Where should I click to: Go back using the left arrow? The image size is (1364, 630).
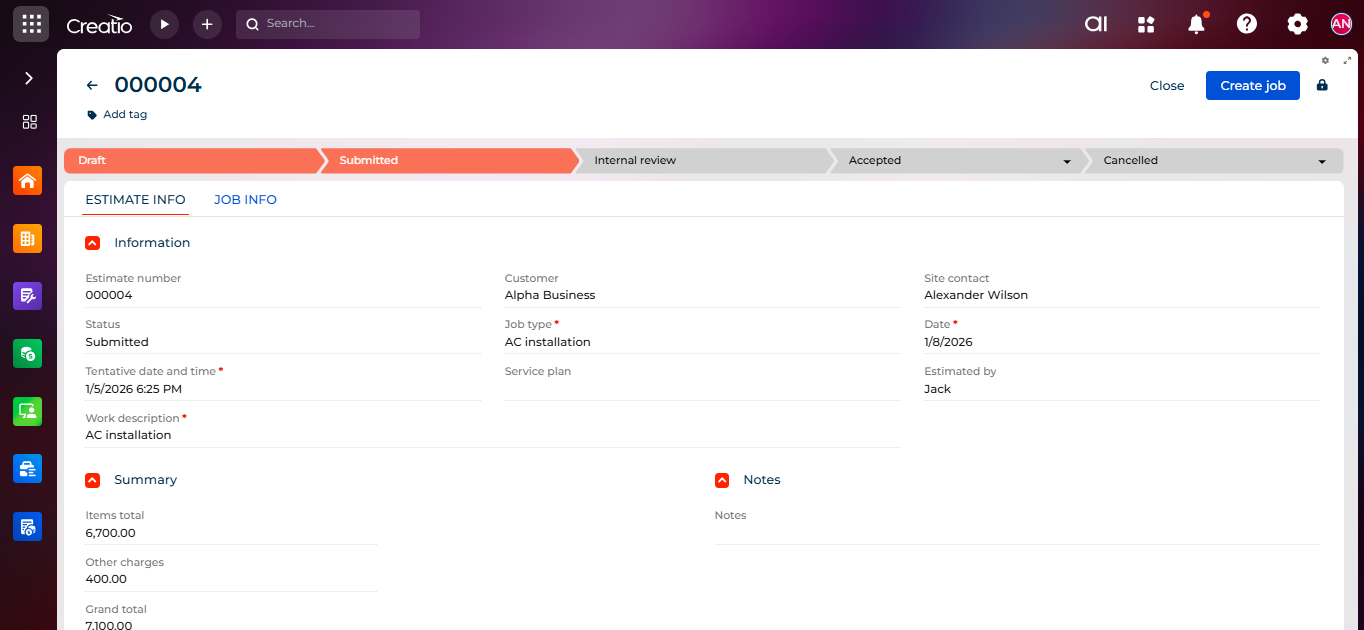click(x=92, y=86)
